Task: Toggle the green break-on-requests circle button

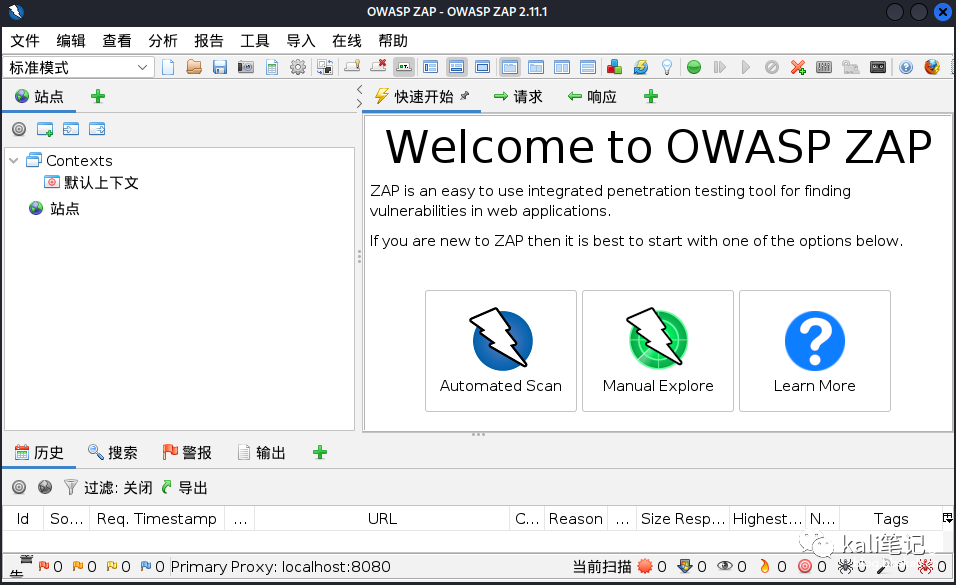Action: [694, 67]
